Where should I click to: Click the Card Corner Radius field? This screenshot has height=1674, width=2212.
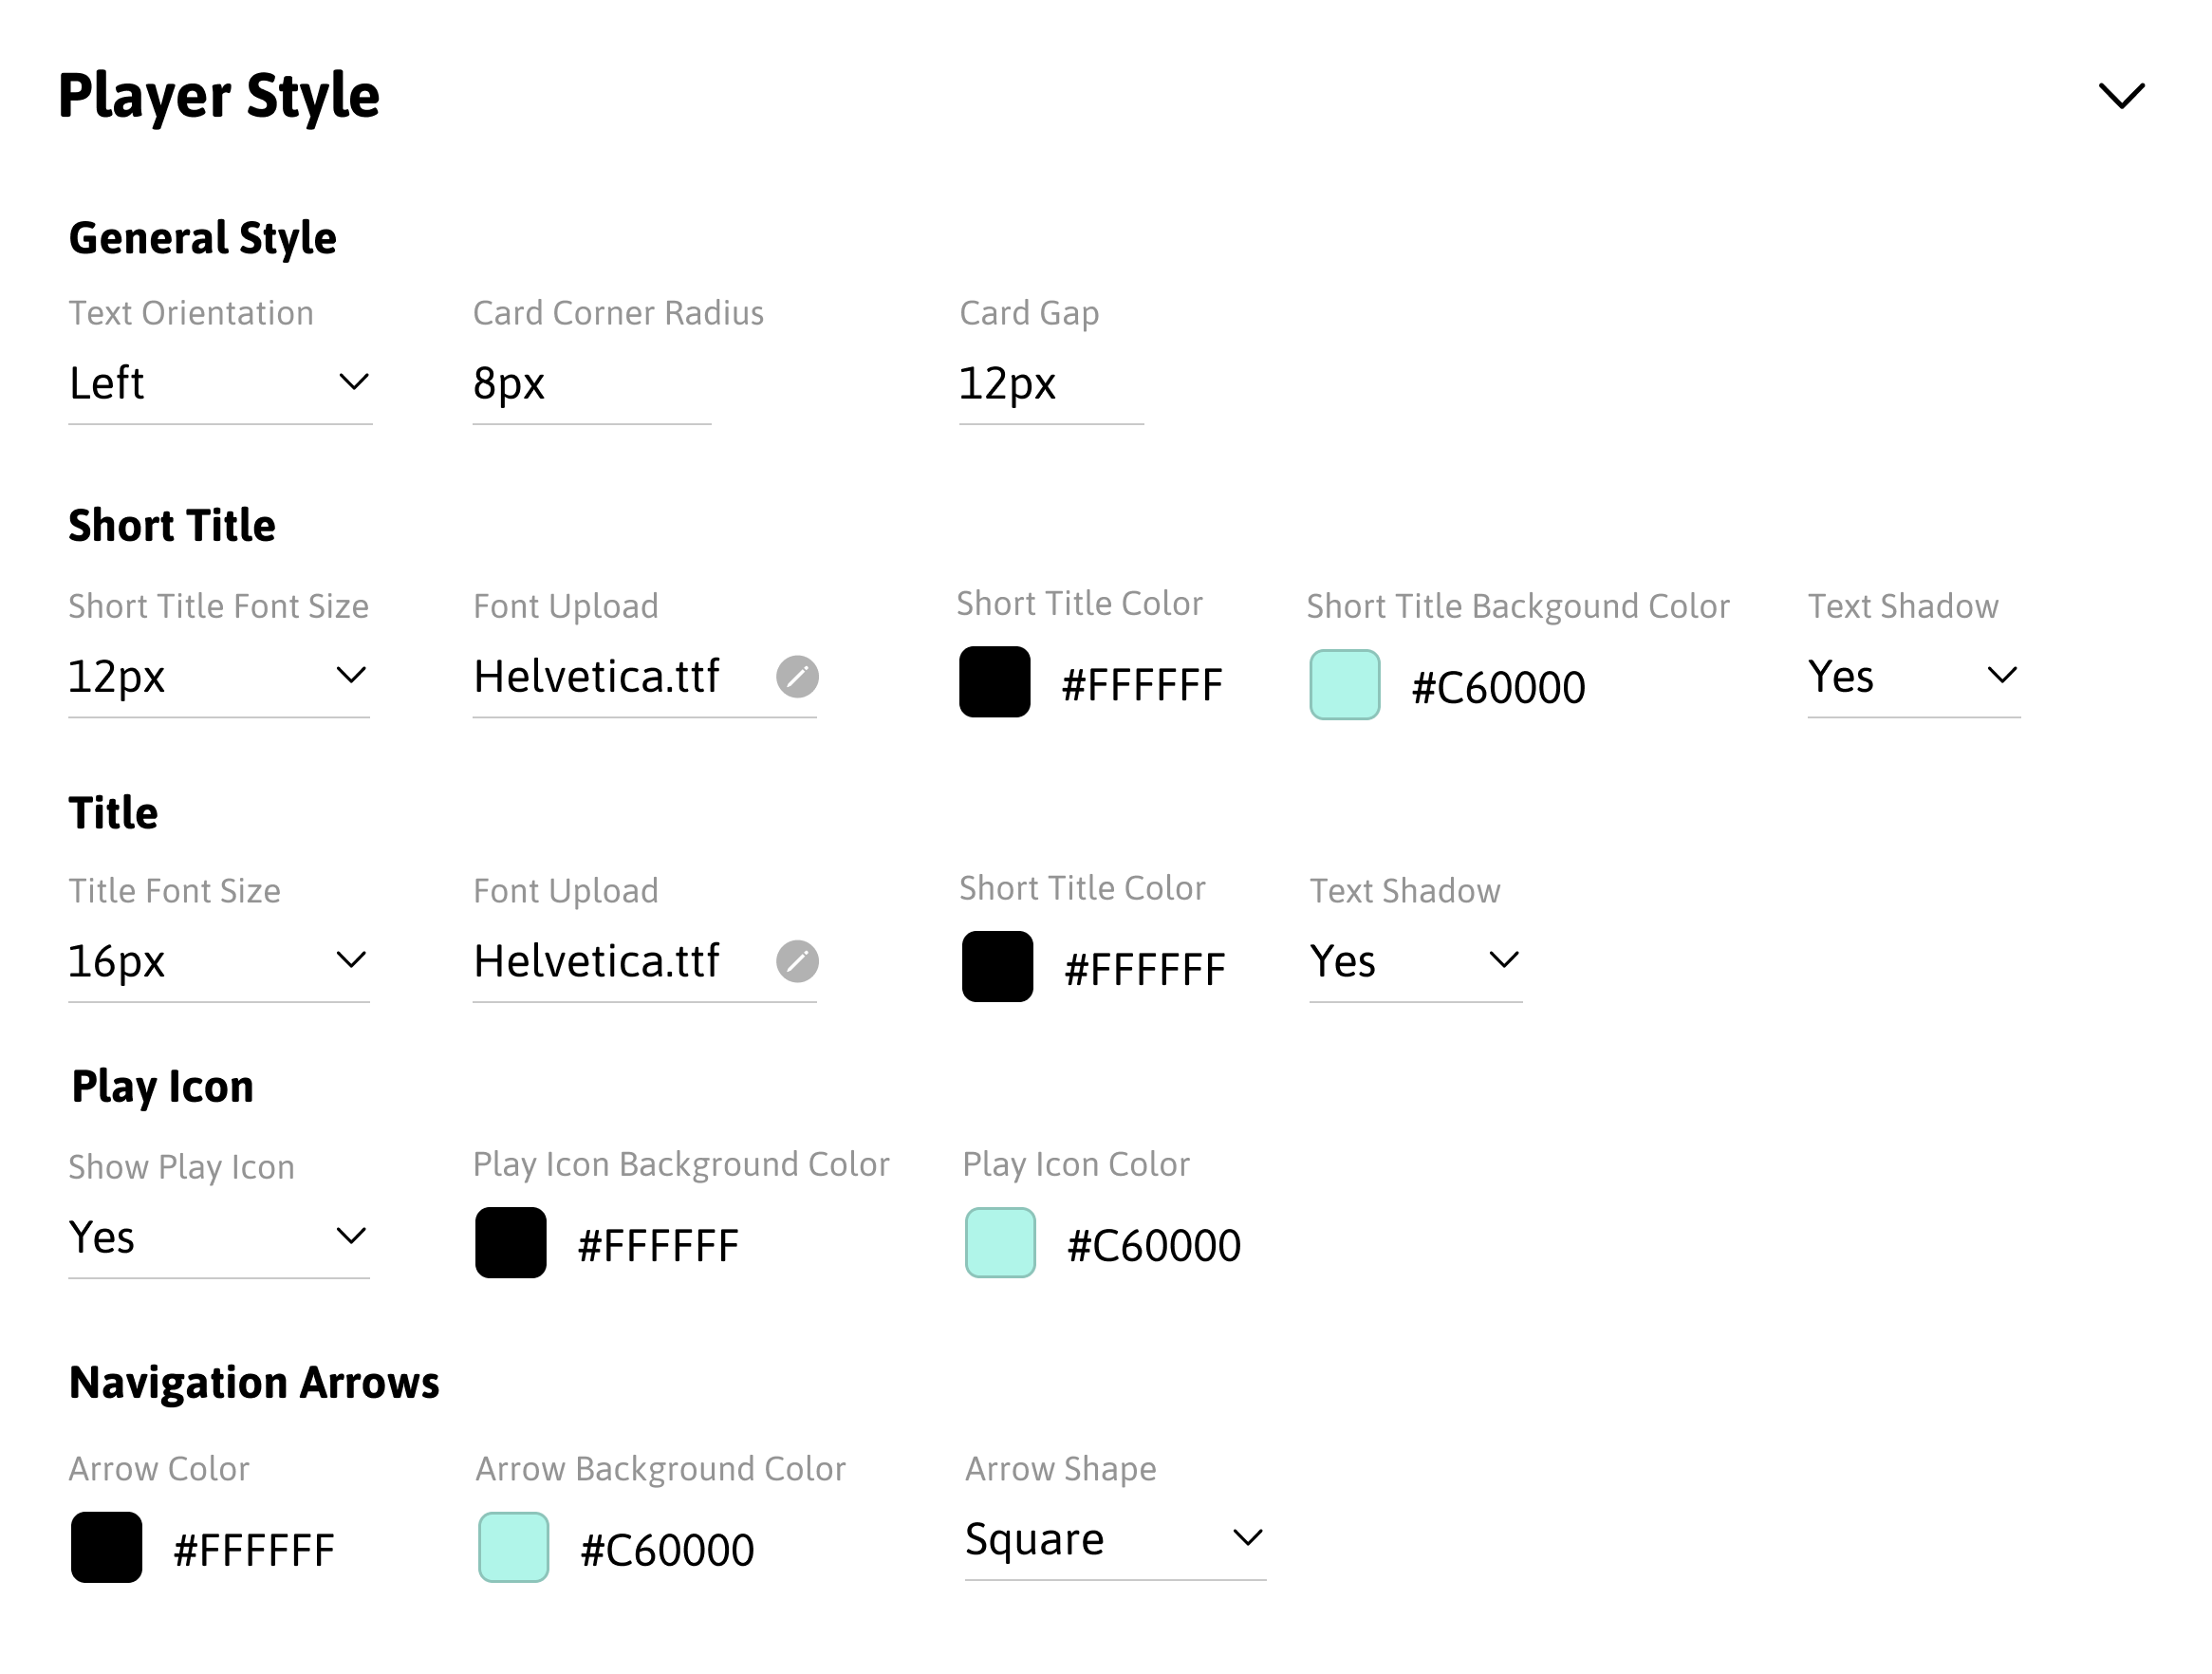[x=592, y=384]
